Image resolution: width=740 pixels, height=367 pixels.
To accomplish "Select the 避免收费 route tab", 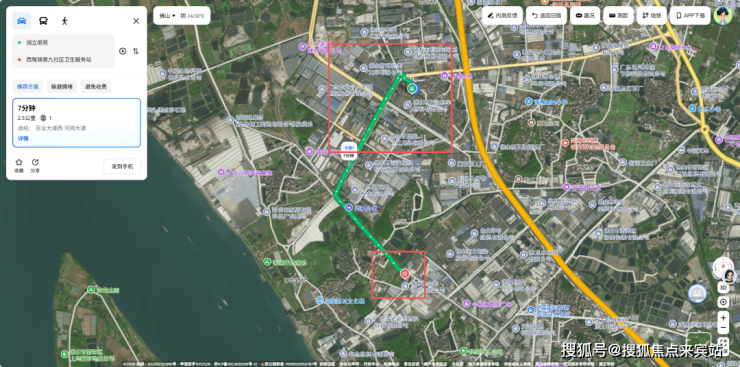I will click(96, 86).
